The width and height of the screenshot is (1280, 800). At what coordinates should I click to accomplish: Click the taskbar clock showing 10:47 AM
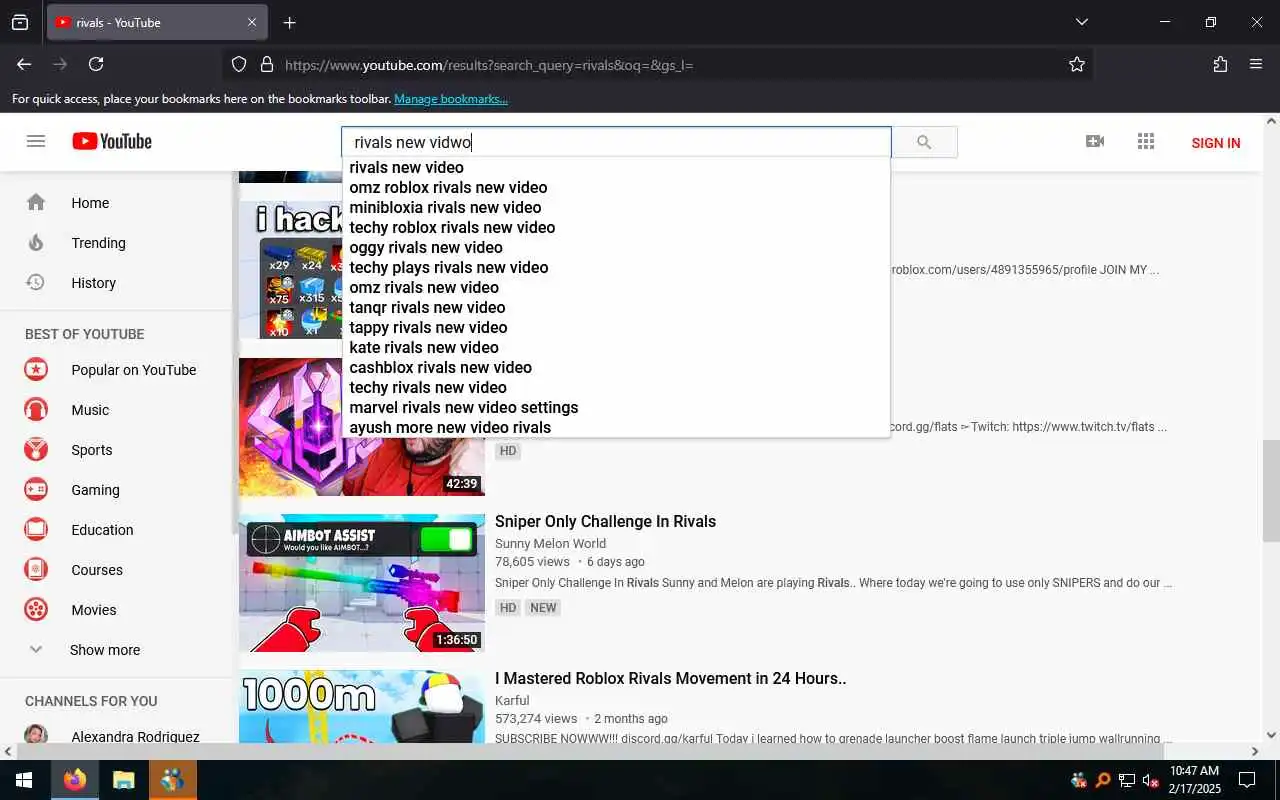coord(1194,780)
